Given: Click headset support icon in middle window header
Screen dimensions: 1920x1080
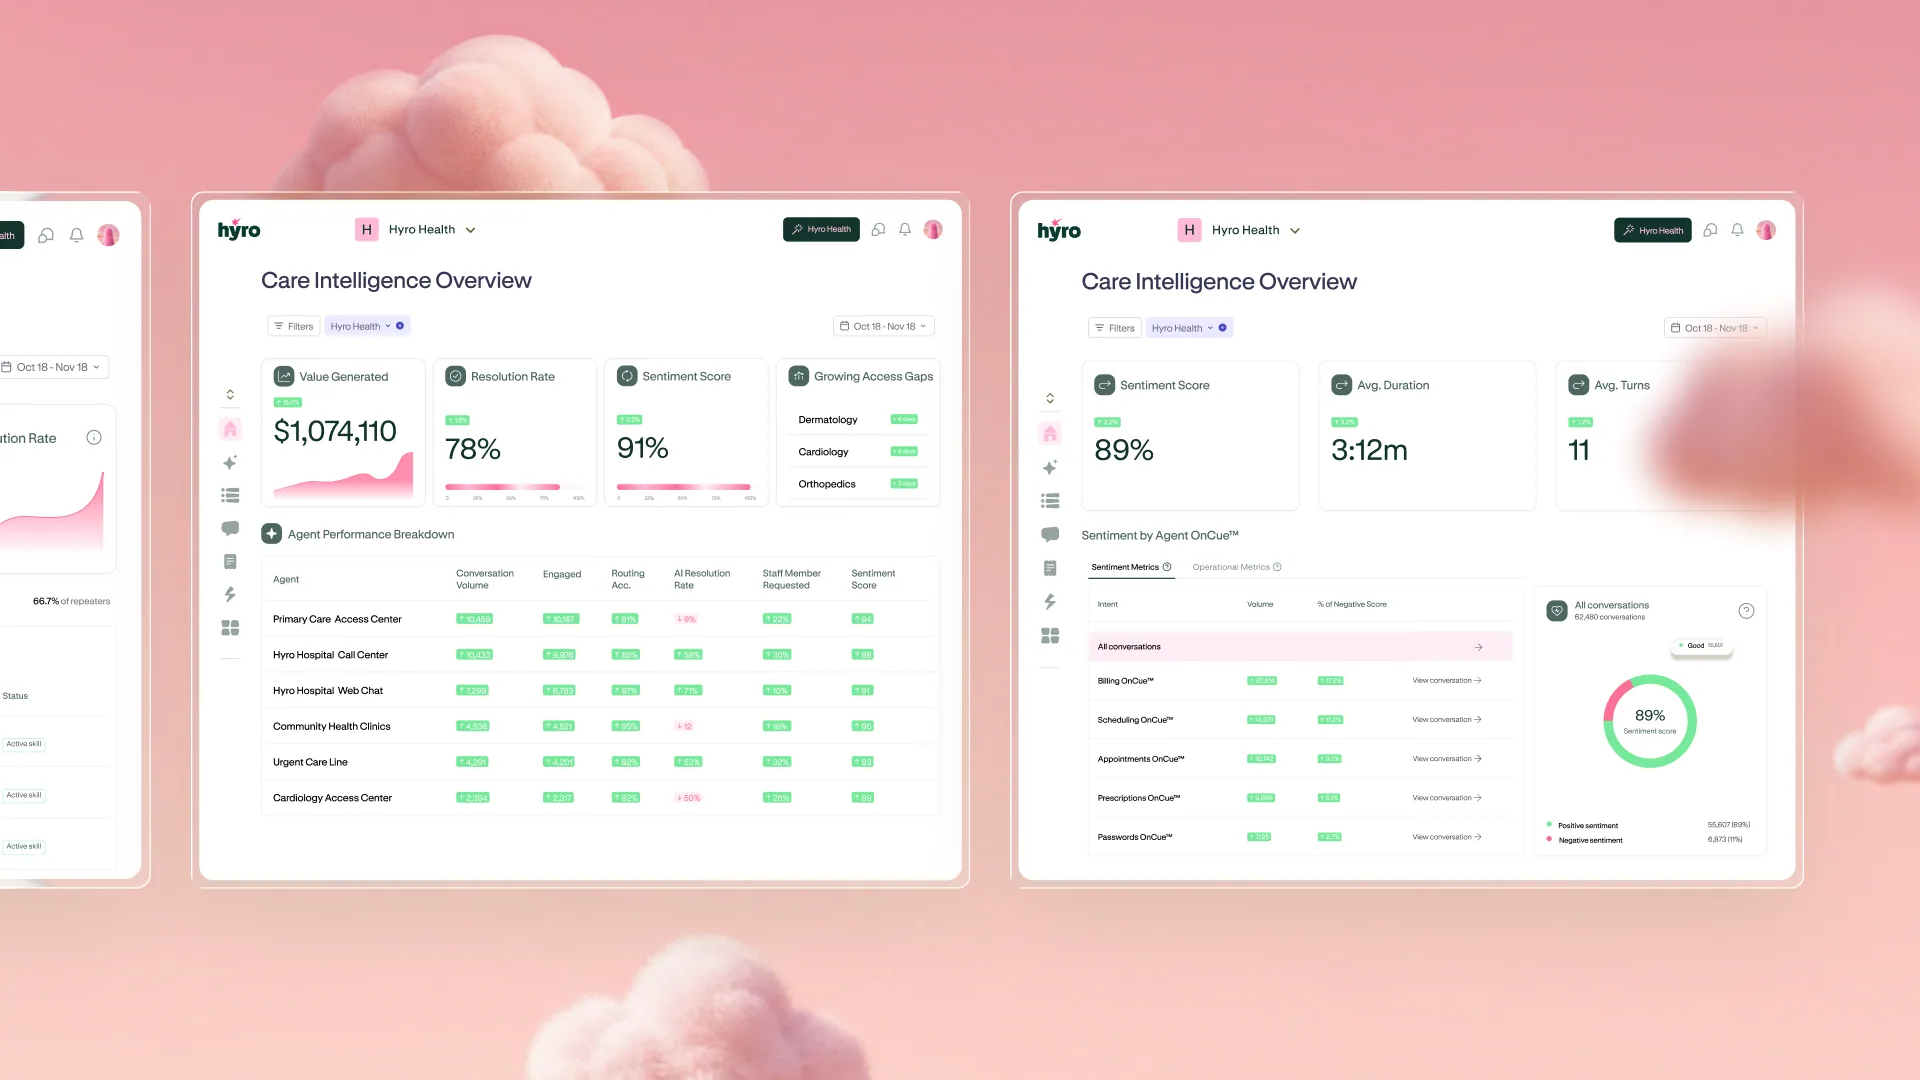Looking at the screenshot, I should point(878,229).
